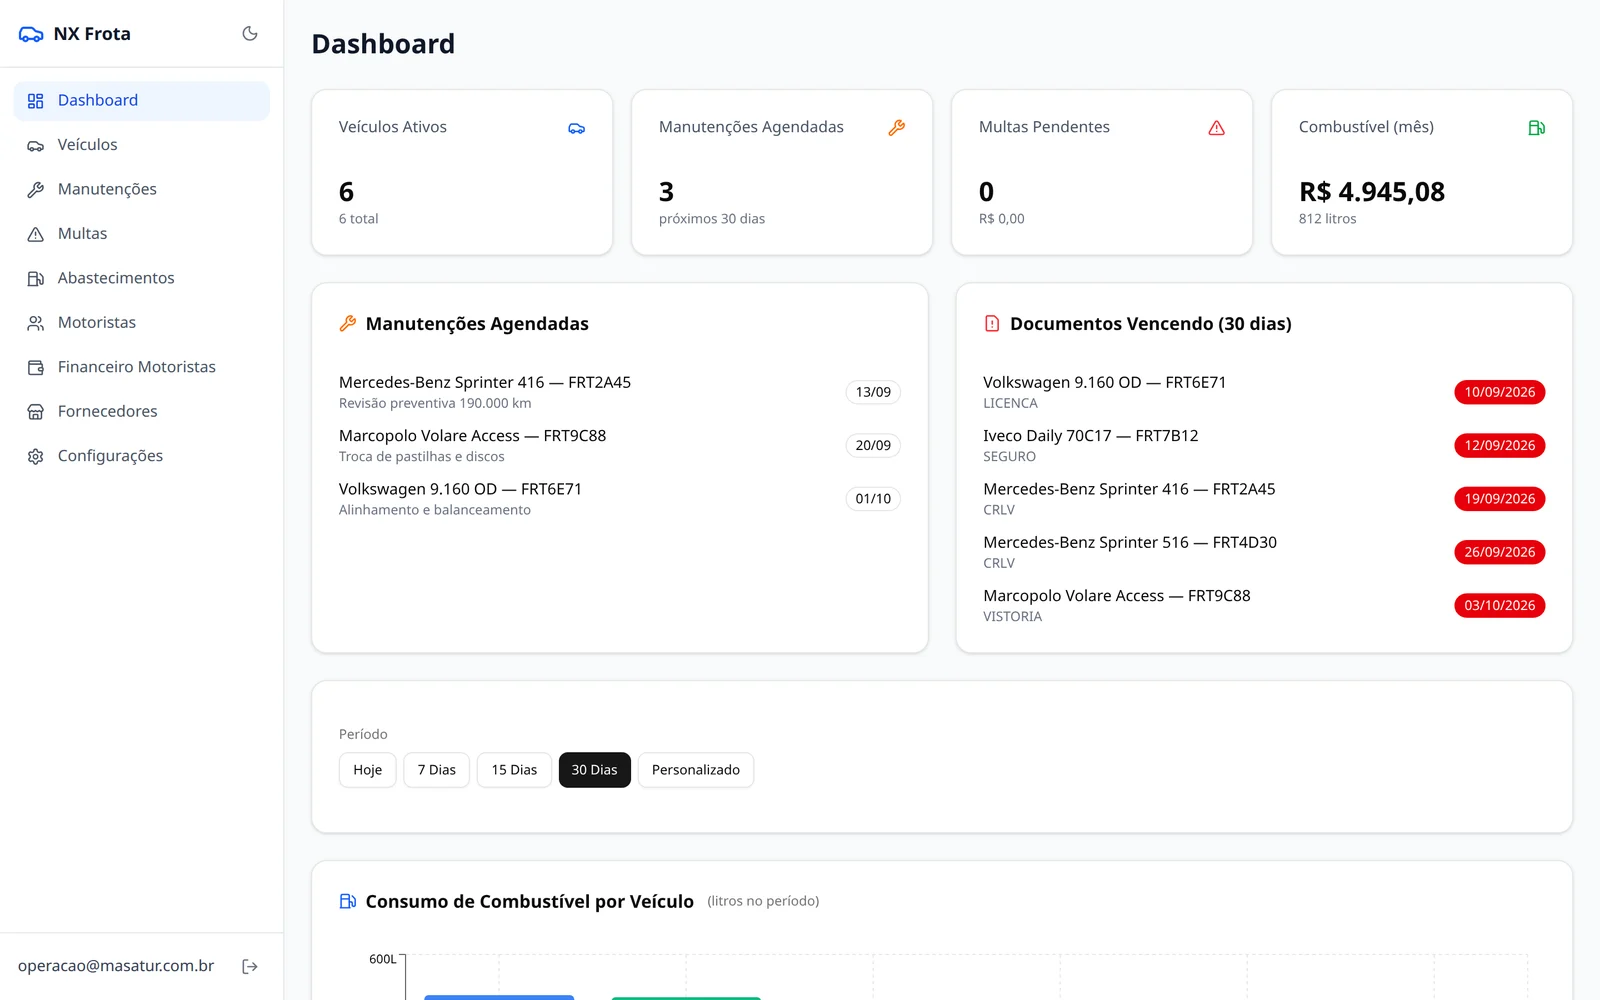
Task: Click the Consumo de Combustível por Veículo heading
Action: coord(530,901)
